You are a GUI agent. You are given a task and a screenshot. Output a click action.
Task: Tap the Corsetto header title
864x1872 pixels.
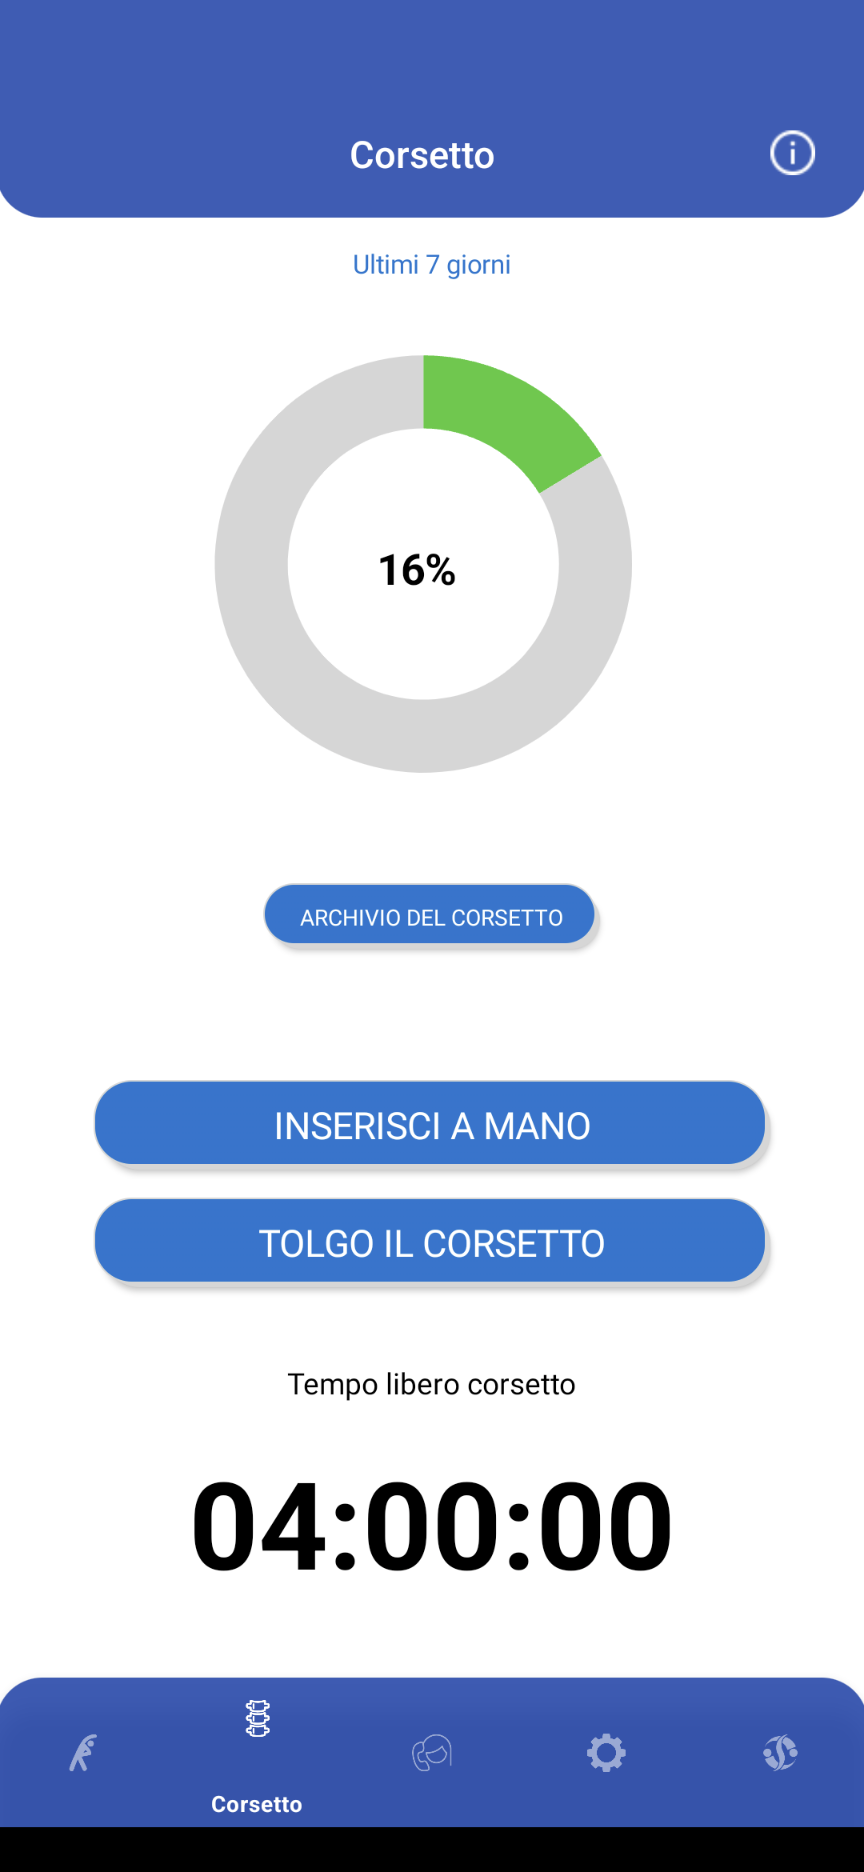point(422,155)
